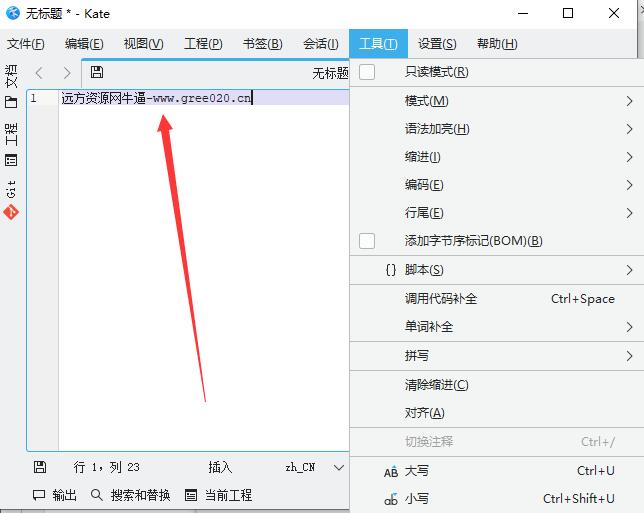Image resolution: width=644 pixels, height=513 pixels.
Task: Click 行 1, 列 23 cursor position
Action: (107, 467)
